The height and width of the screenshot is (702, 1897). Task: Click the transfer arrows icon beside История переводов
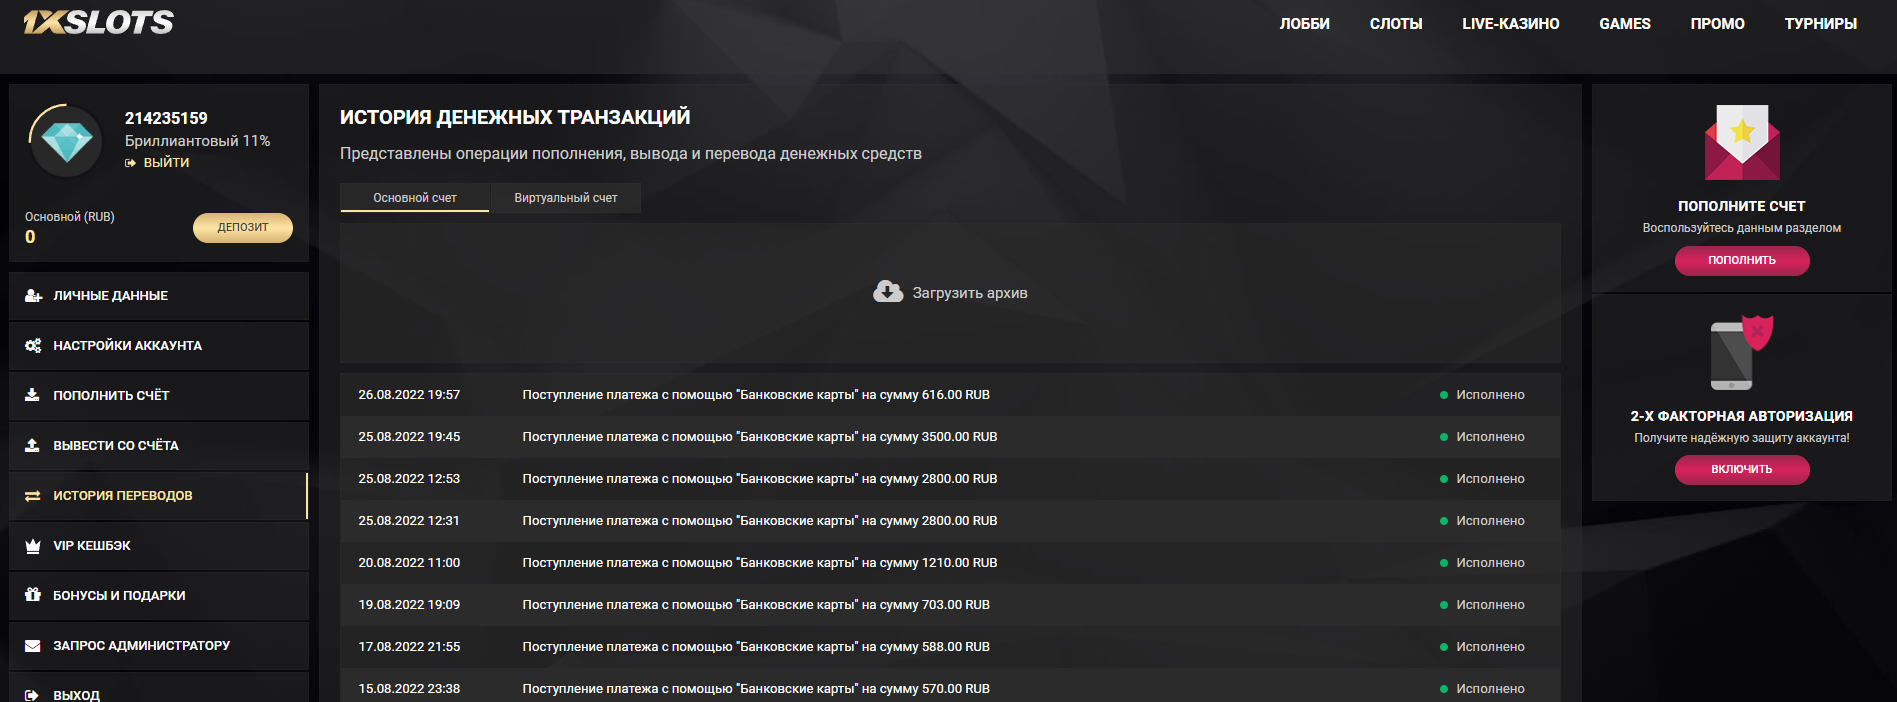pyautogui.click(x=33, y=496)
